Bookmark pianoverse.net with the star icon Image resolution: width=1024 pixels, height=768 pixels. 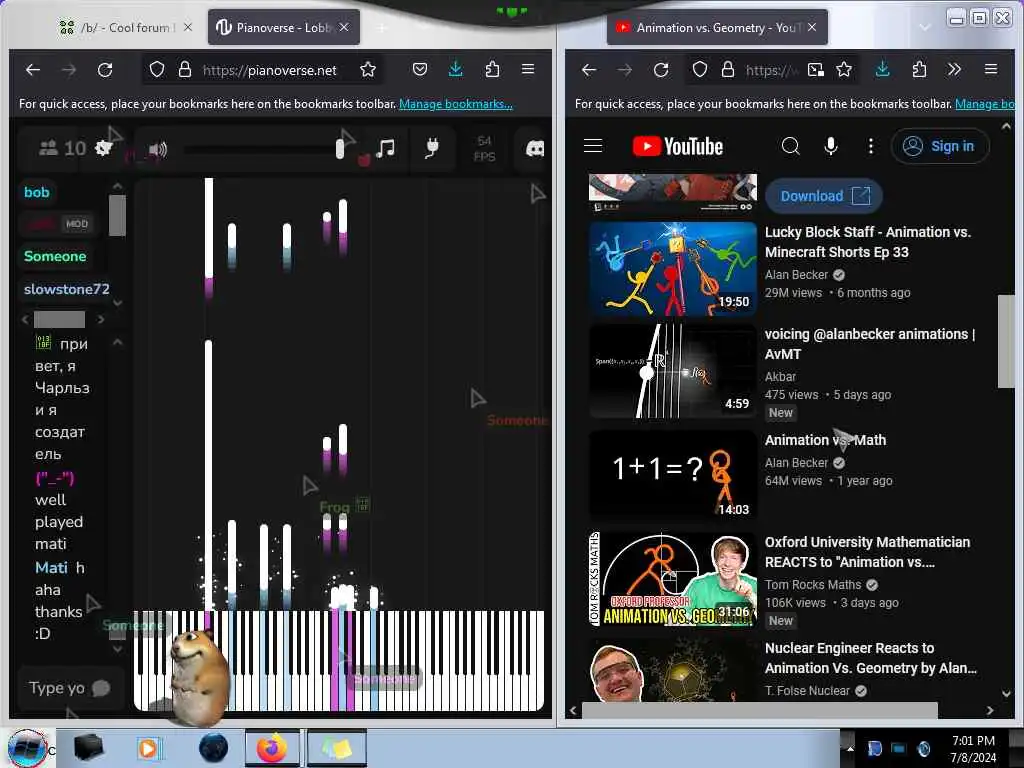point(368,69)
